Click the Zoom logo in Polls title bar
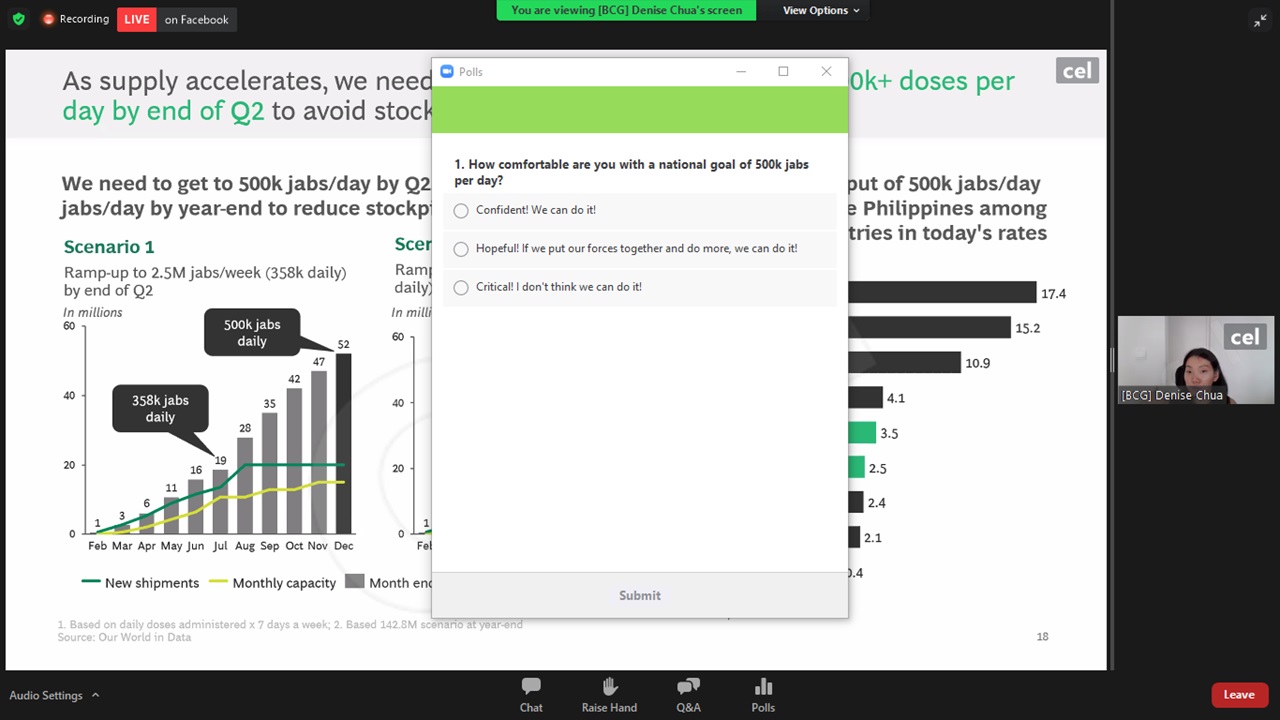Viewport: 1280px width, 720px height. pos(447,72)
